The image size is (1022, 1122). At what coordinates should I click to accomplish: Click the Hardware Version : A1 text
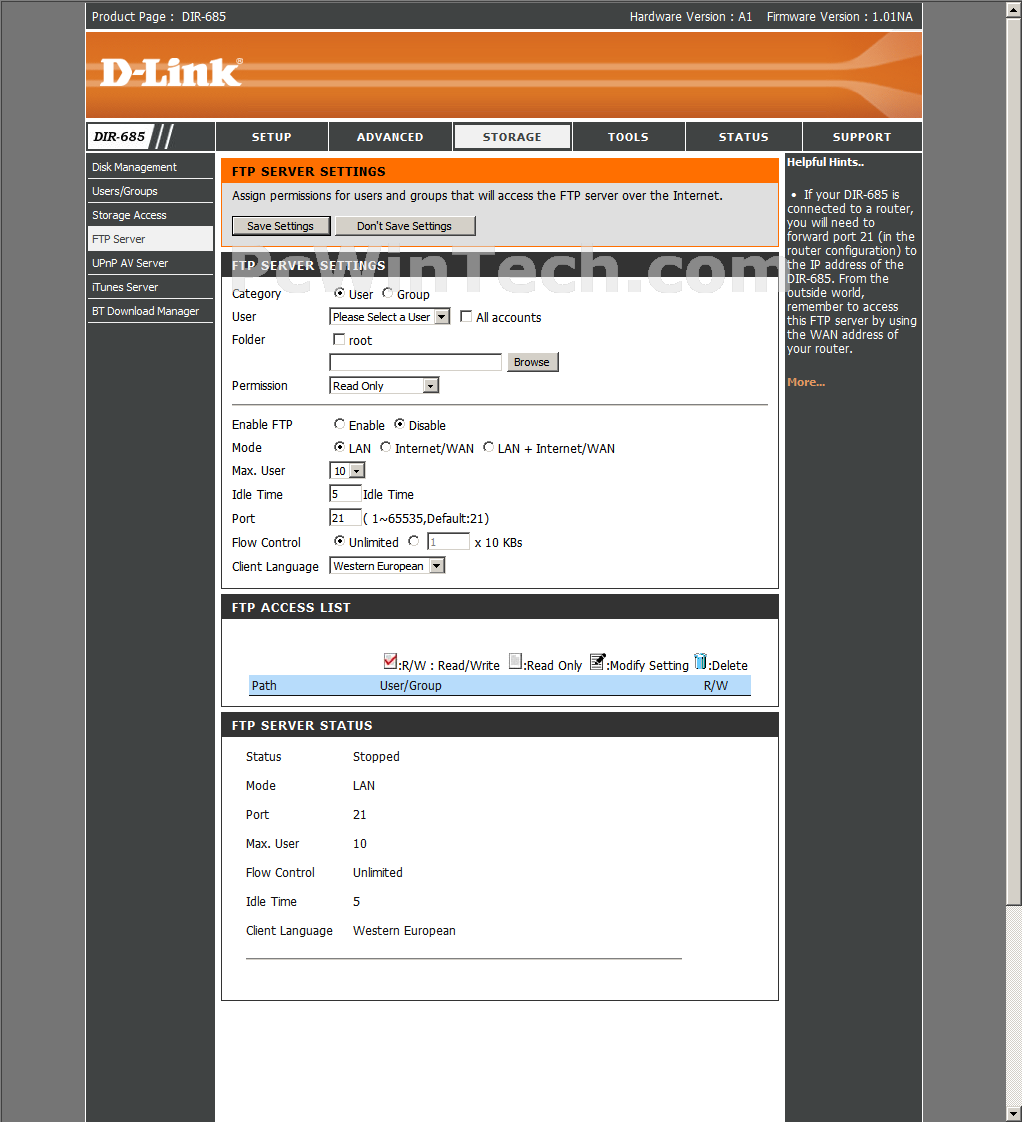691,16
